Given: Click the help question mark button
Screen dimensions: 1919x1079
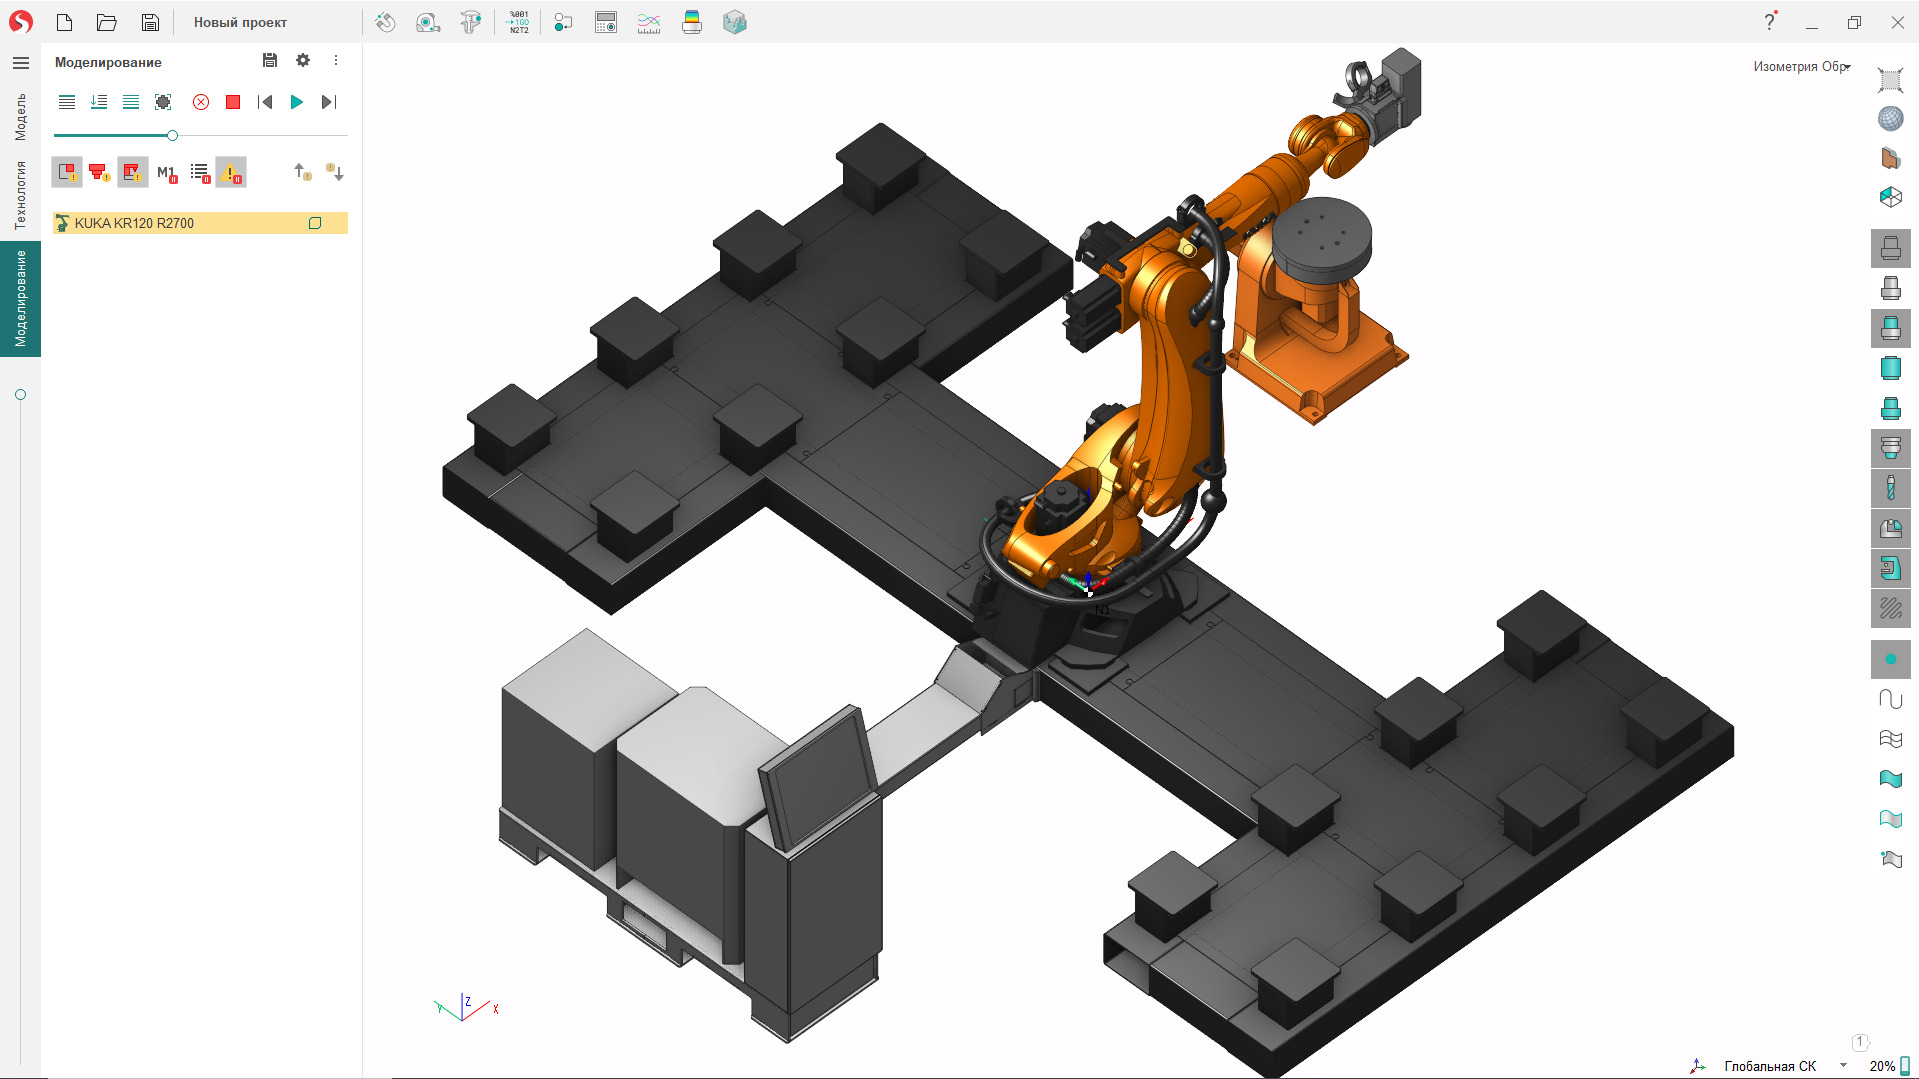Looking at the screenshot, I should (x=1769, y=22).
